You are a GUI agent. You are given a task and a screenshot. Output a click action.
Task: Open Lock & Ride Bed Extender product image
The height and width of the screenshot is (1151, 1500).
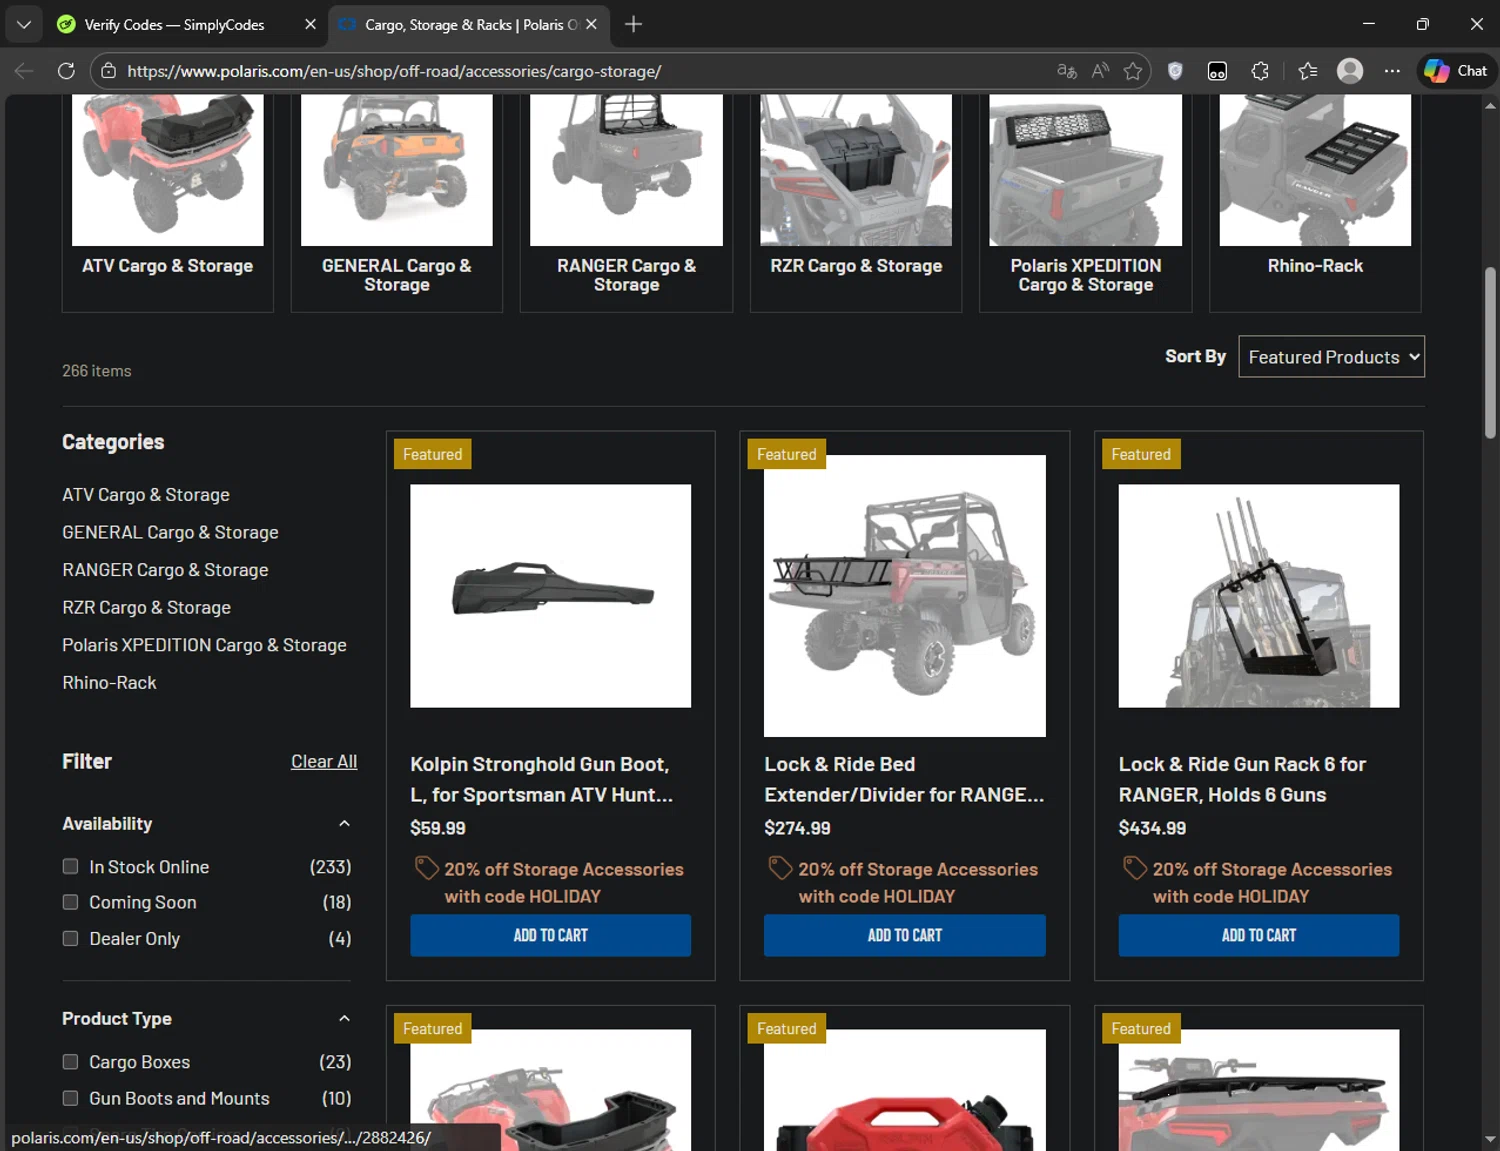click(904, 596)
